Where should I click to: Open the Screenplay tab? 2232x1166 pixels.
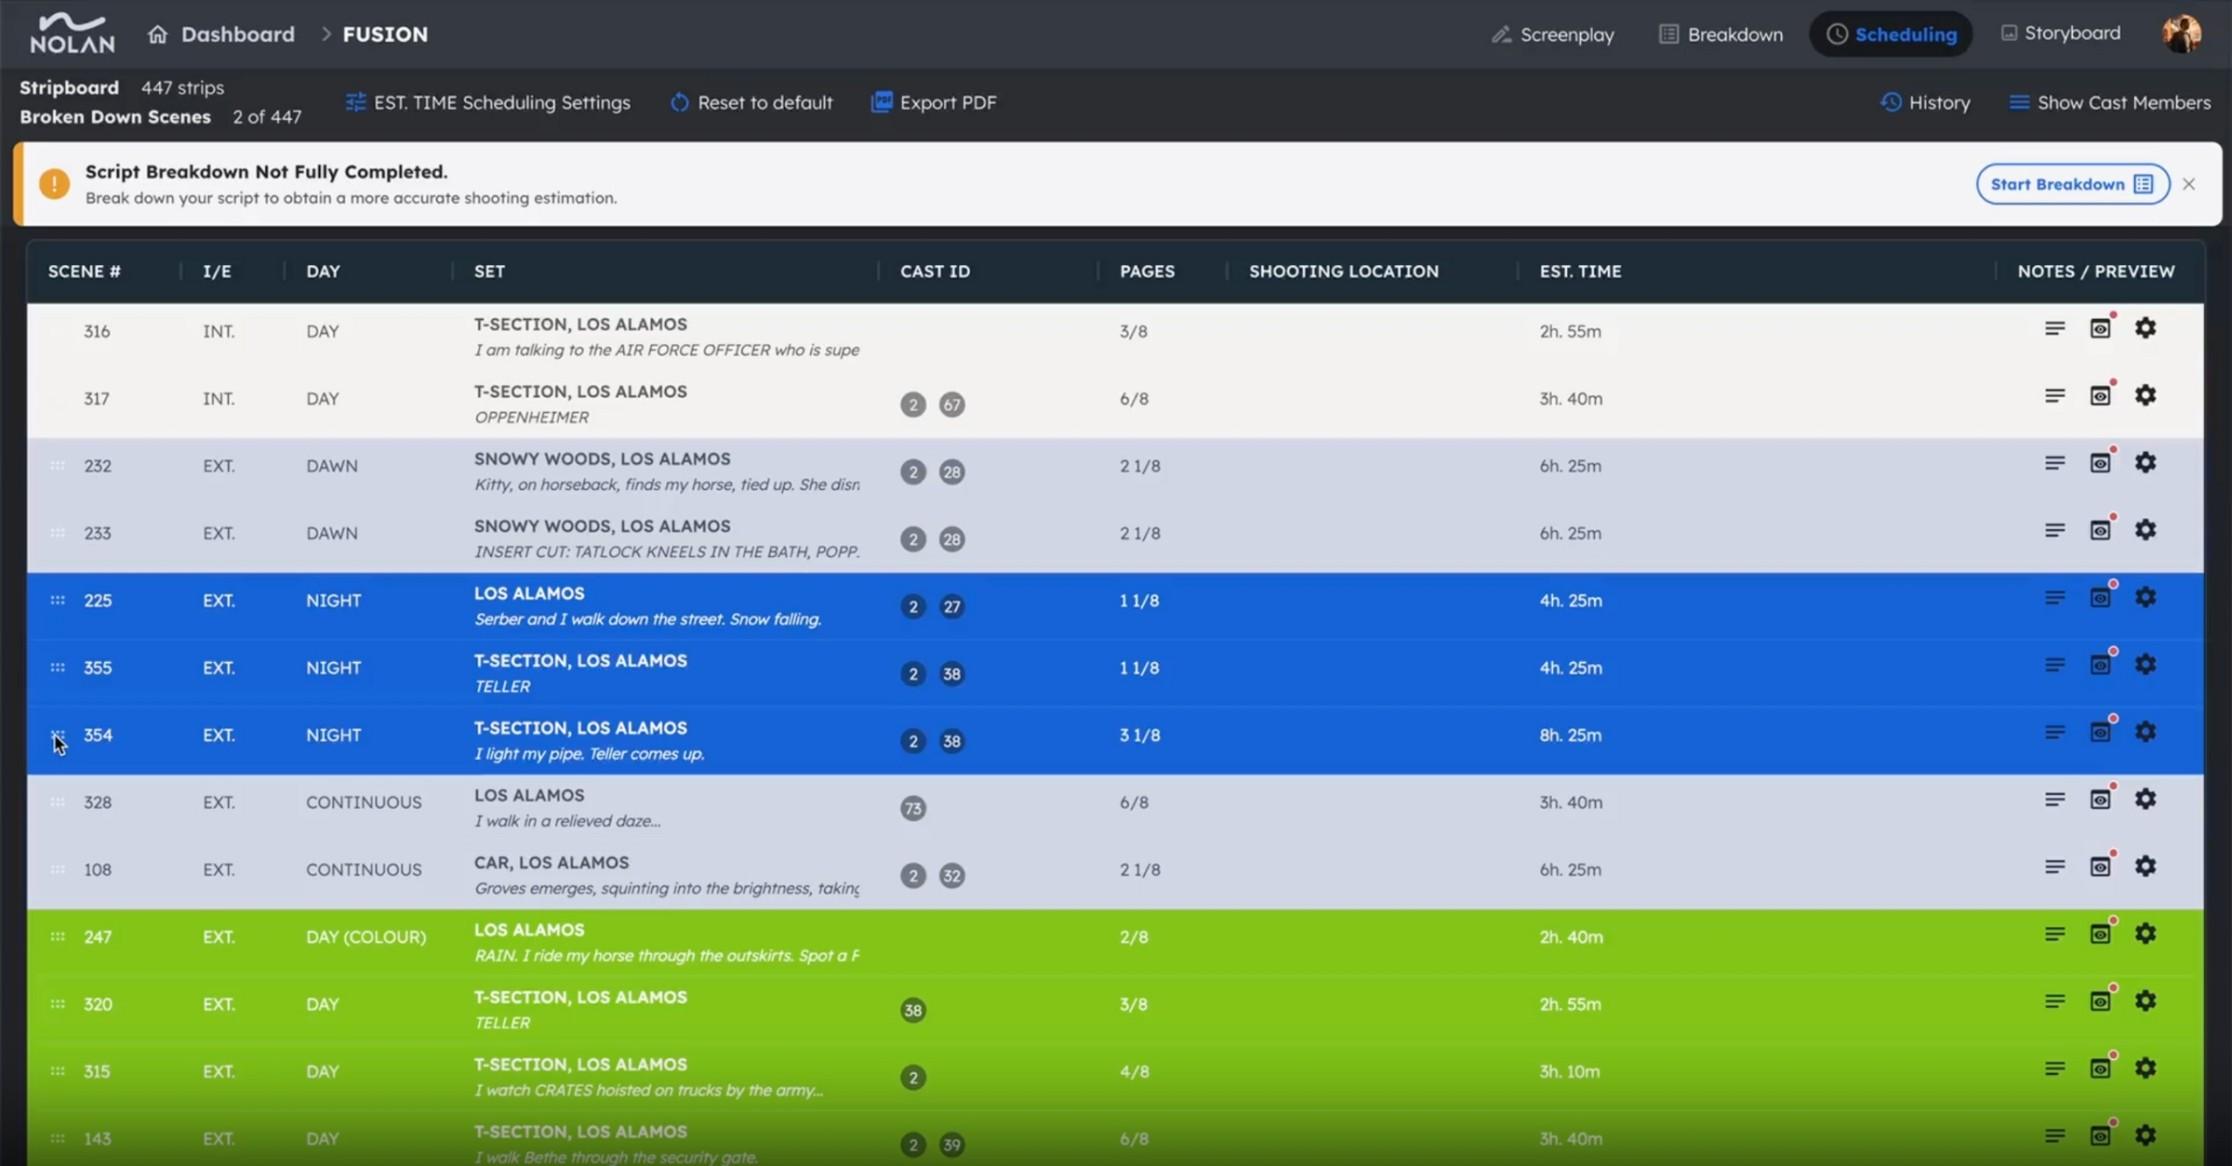(1553, 35)
